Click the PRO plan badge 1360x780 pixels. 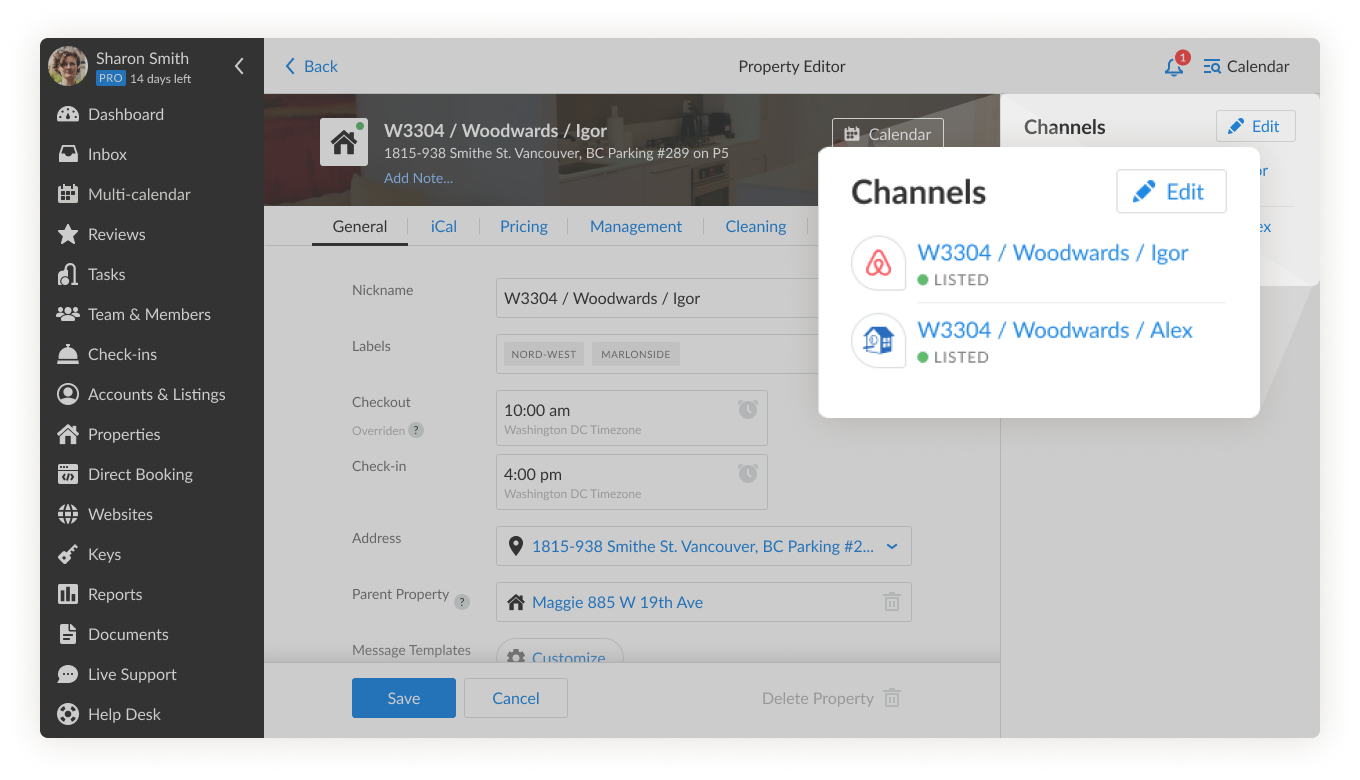(x=110, y=78)
